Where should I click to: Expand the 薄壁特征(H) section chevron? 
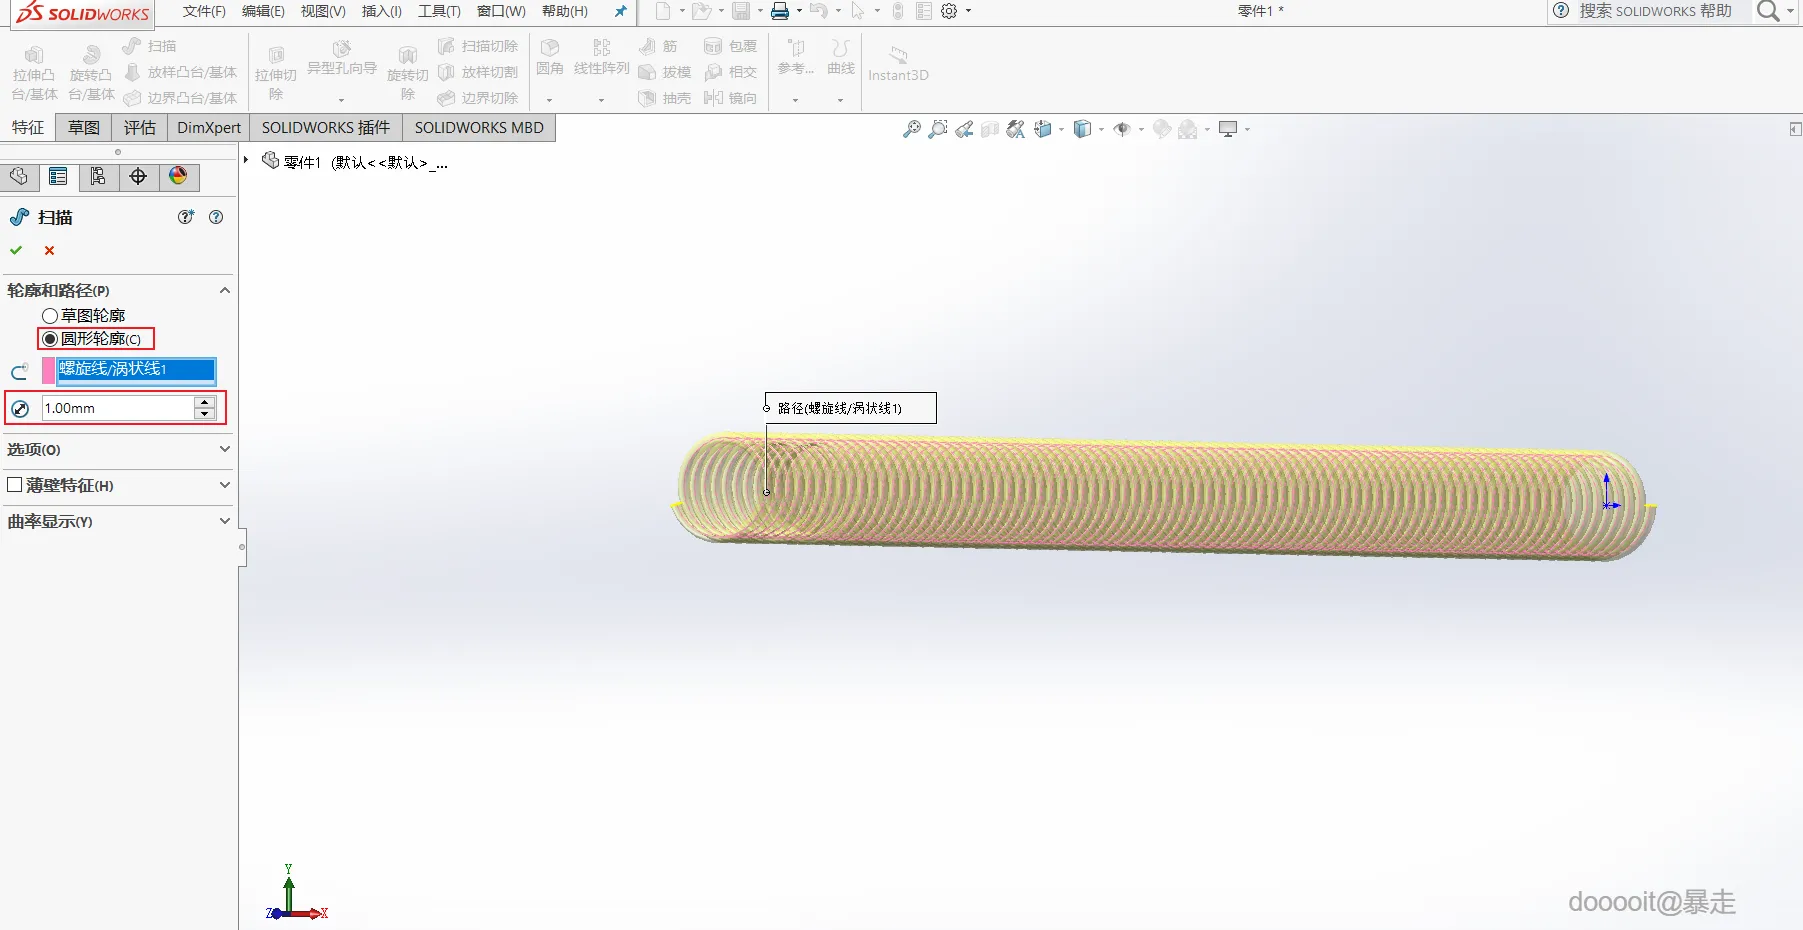coord(225,485)
